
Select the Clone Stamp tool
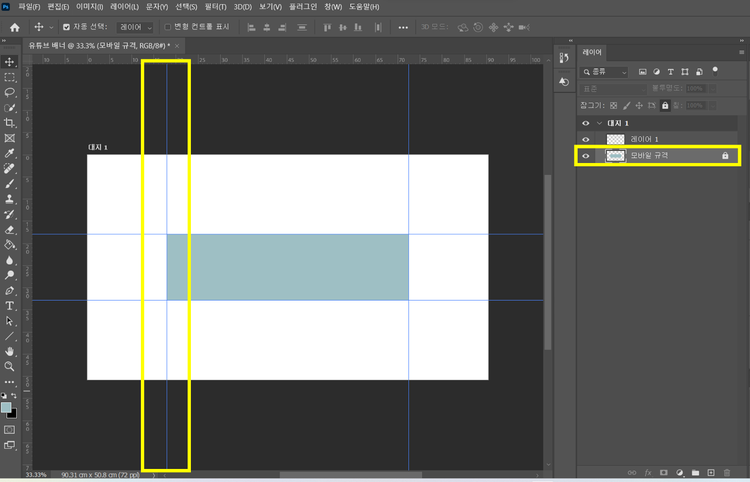click(x=10, y=199)
